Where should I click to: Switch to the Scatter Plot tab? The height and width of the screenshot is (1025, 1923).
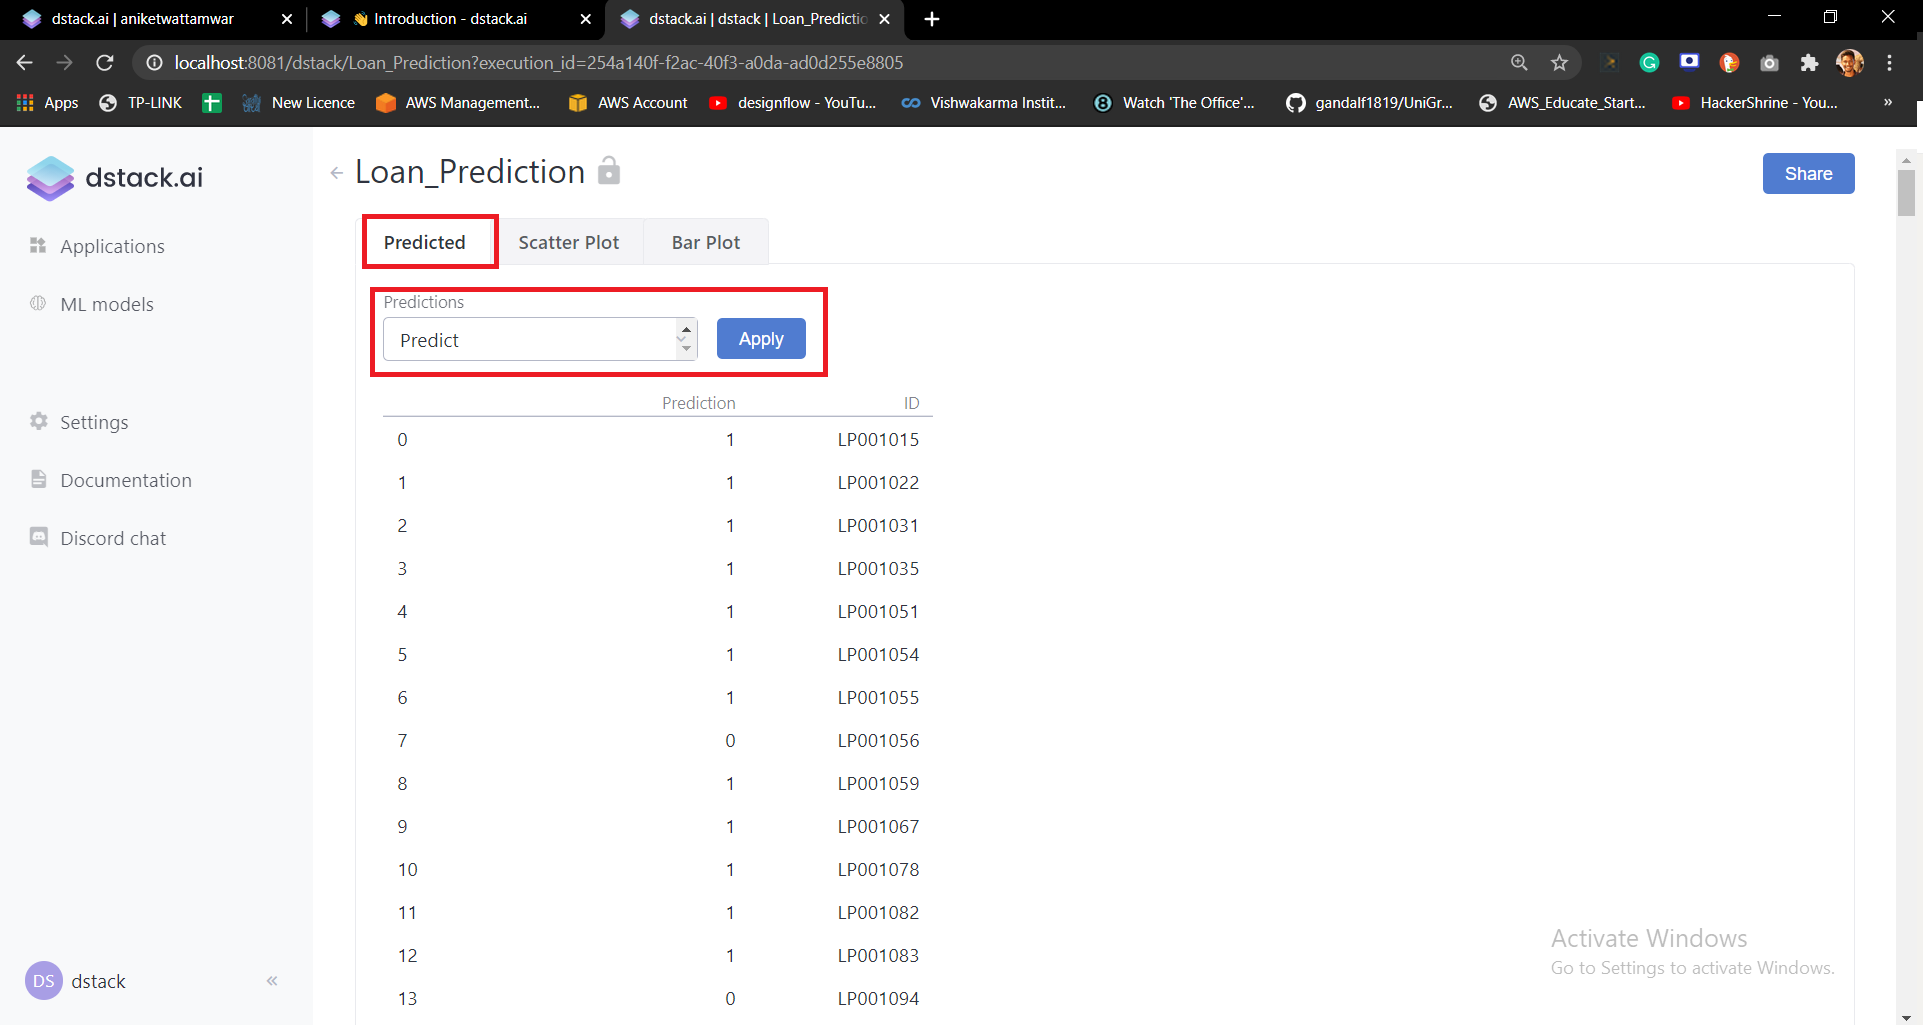569,242
